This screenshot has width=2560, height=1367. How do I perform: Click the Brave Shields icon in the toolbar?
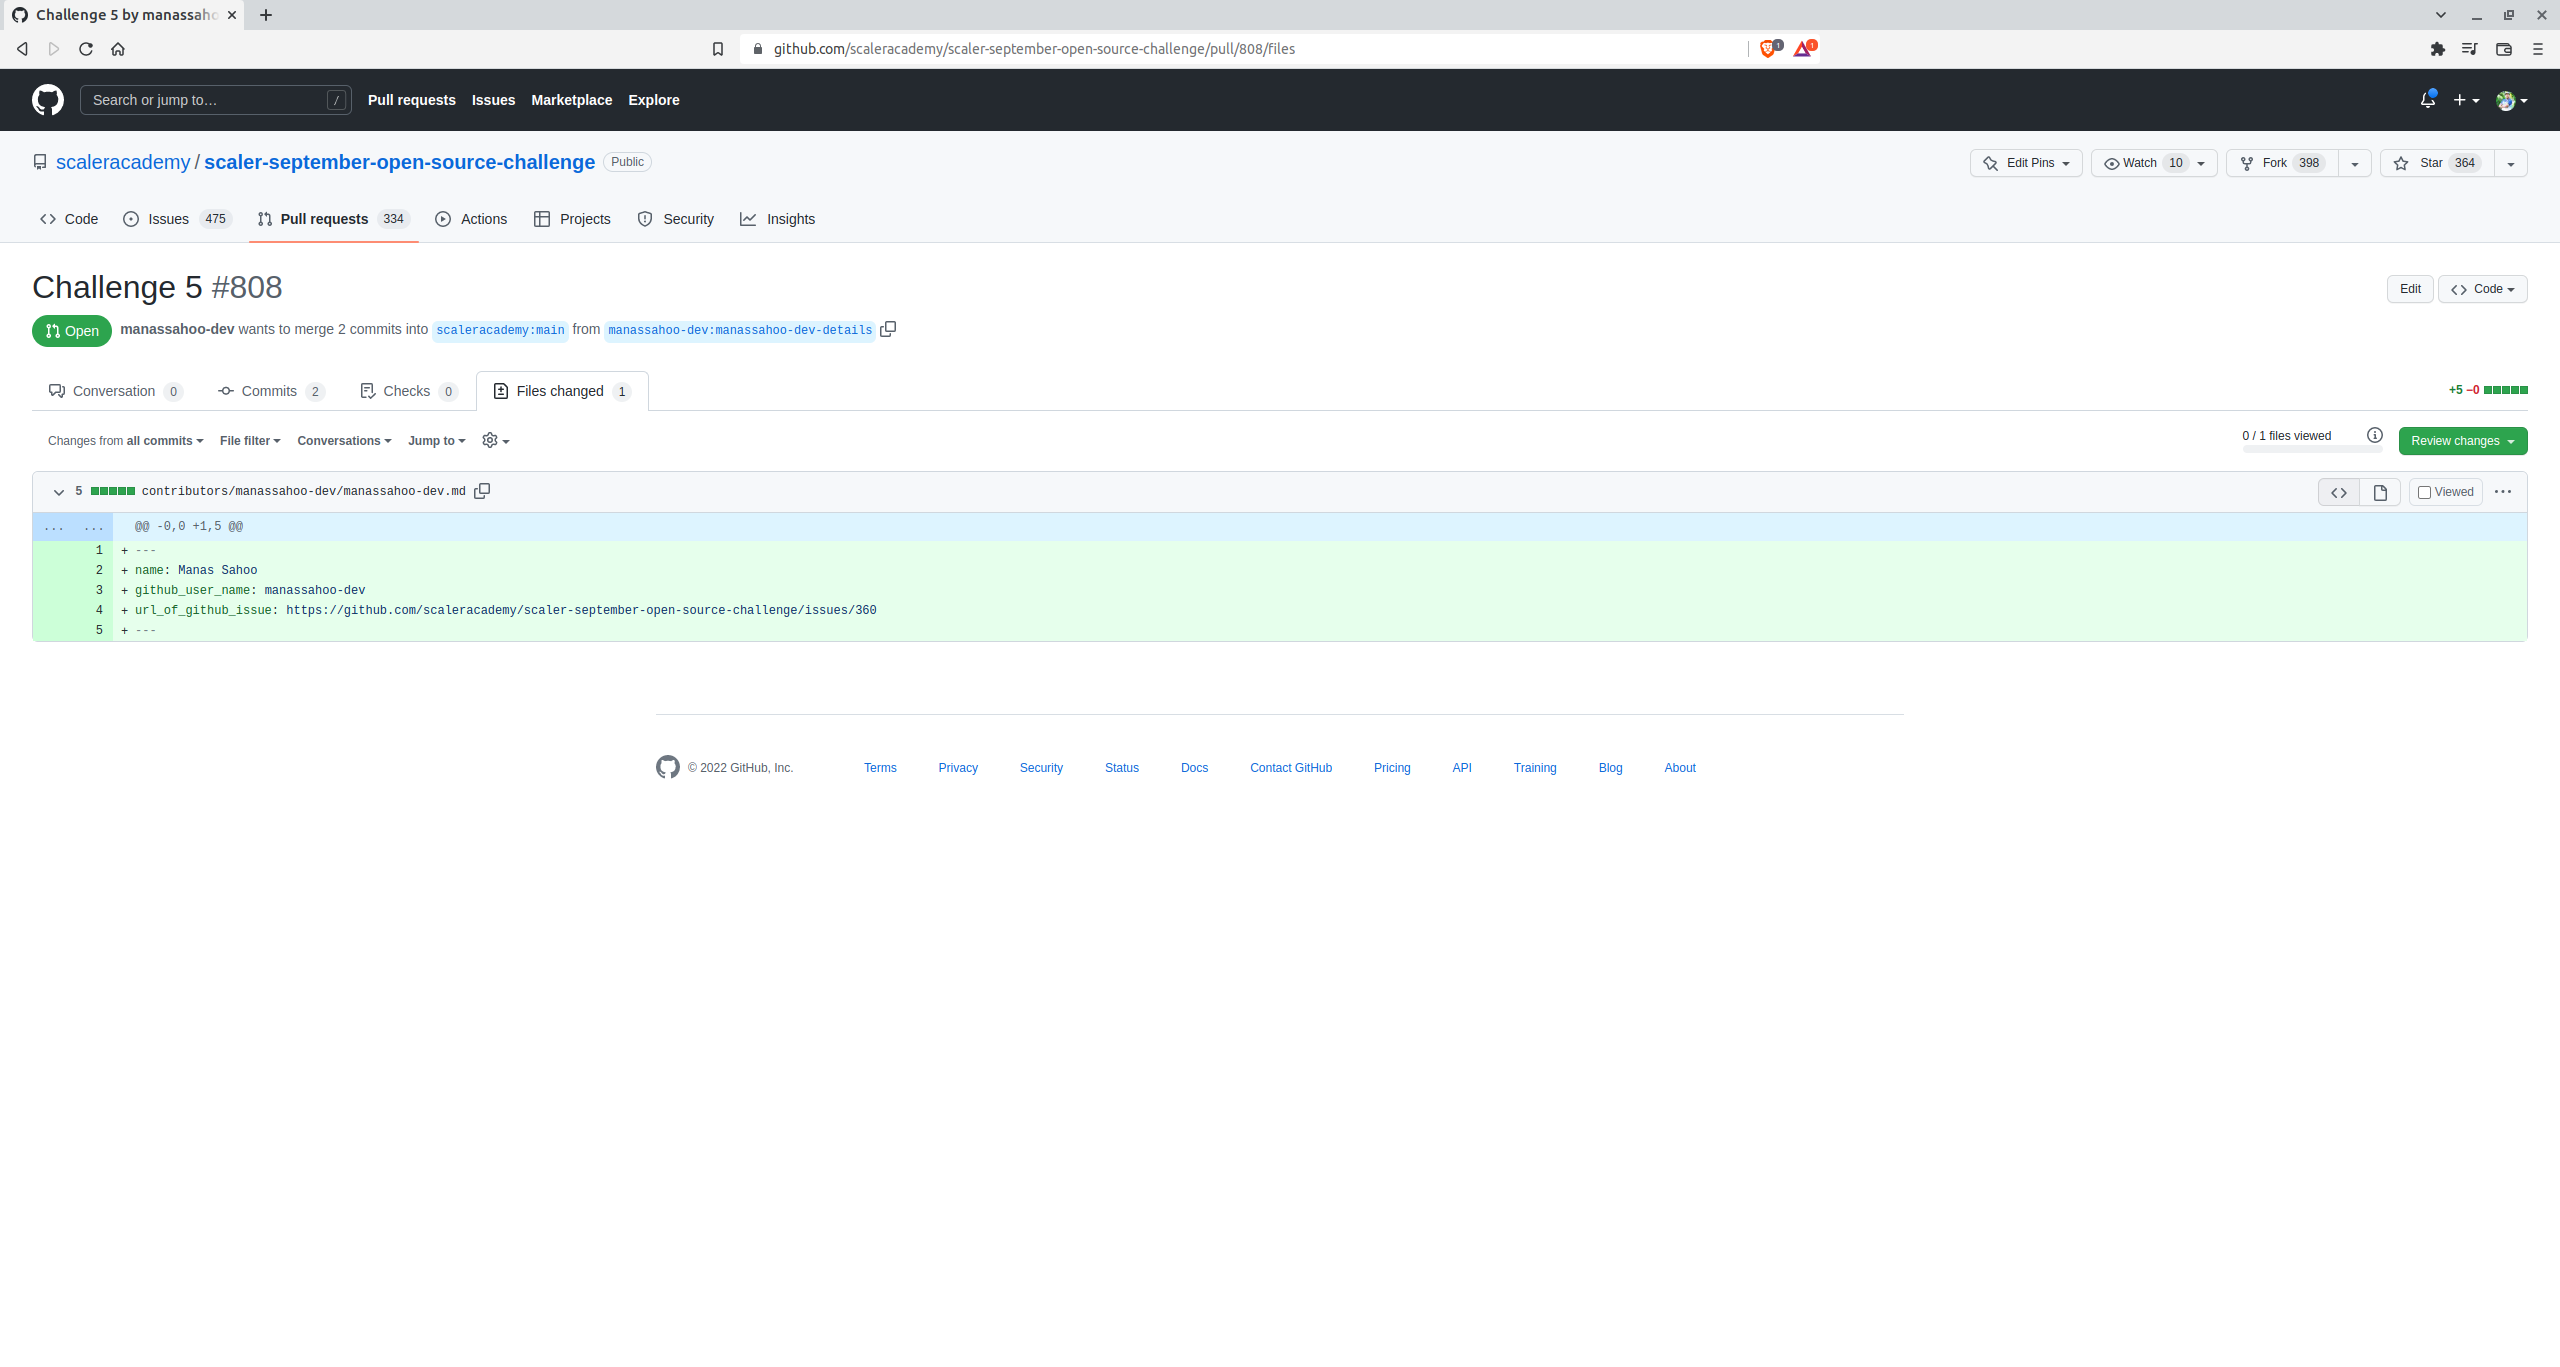point(1767,48)
